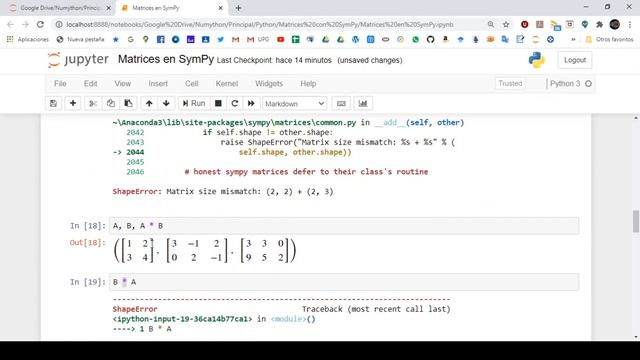Open the cell type Markdown dropdown
640x360 pixels.
[x=294, y=104]
